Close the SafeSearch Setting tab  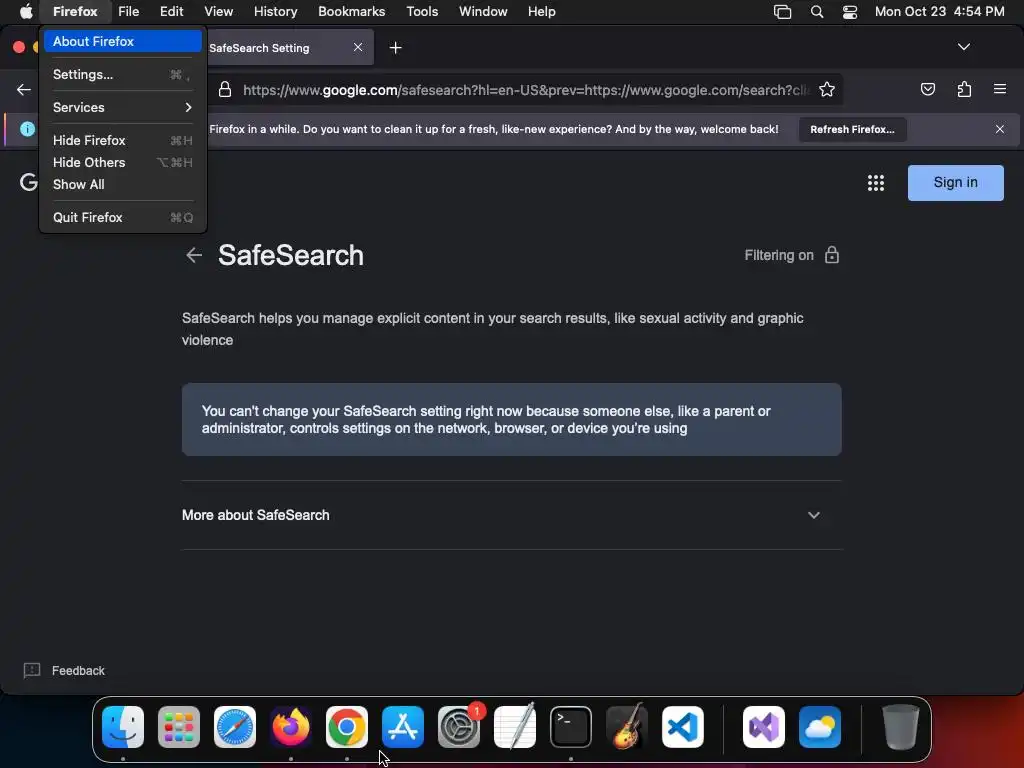[358, 47]
